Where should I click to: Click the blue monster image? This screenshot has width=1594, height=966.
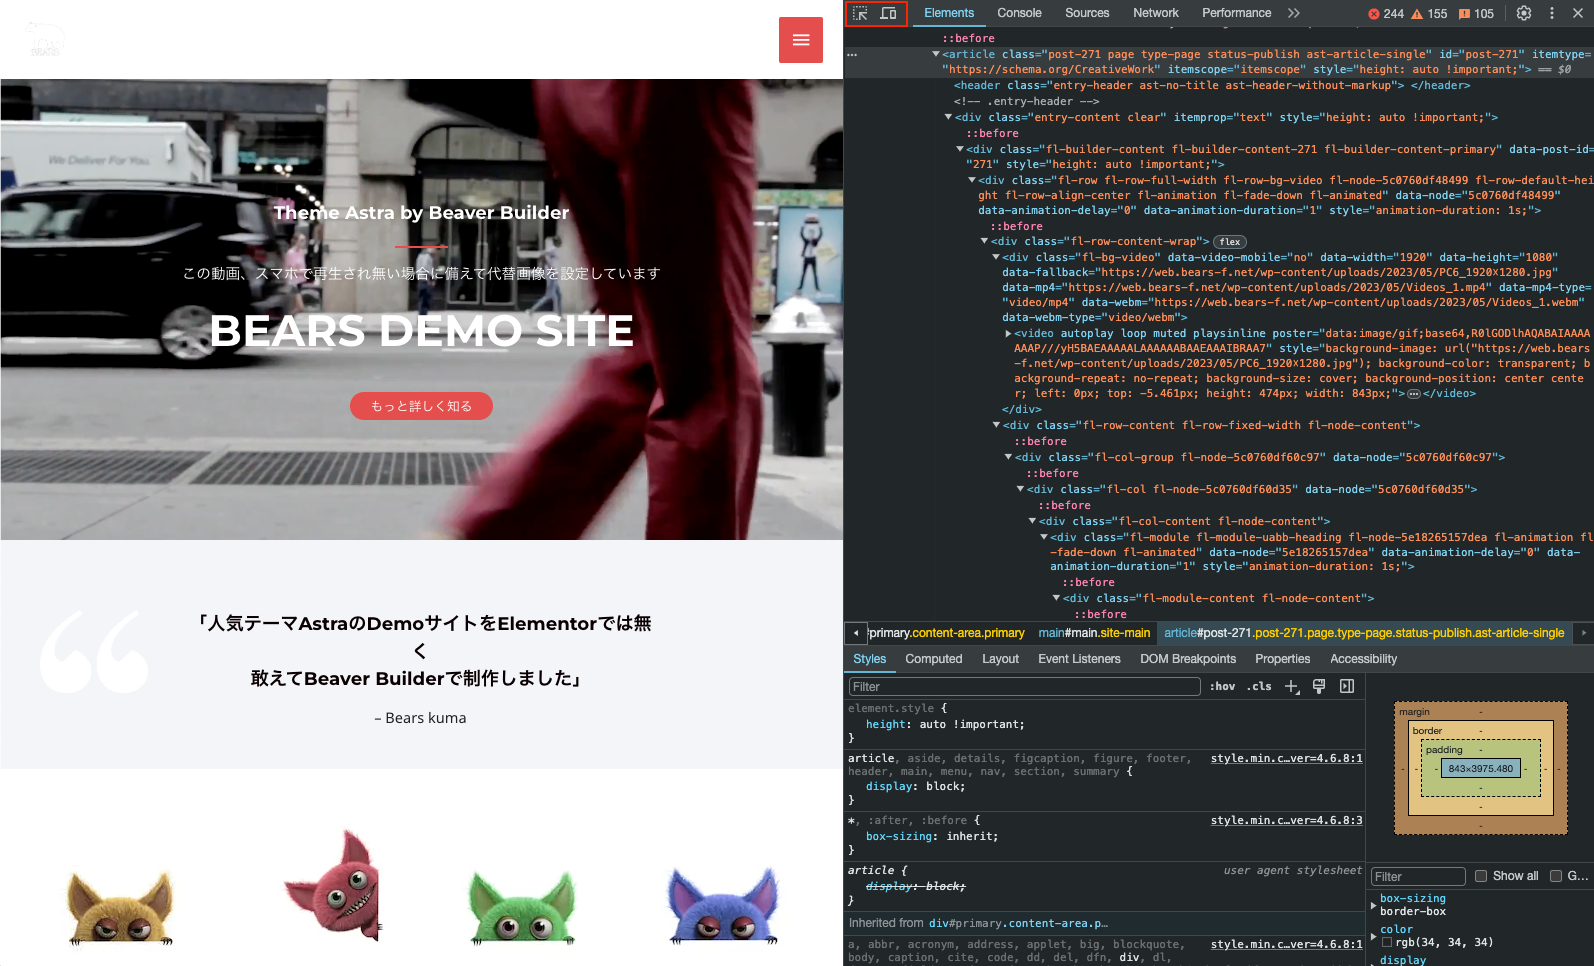(x=723, y=906)
